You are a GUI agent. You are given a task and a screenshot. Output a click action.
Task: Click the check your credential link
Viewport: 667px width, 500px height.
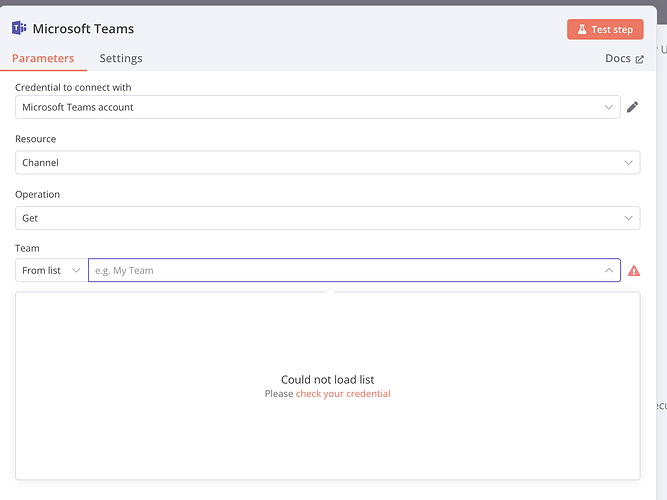343,394
